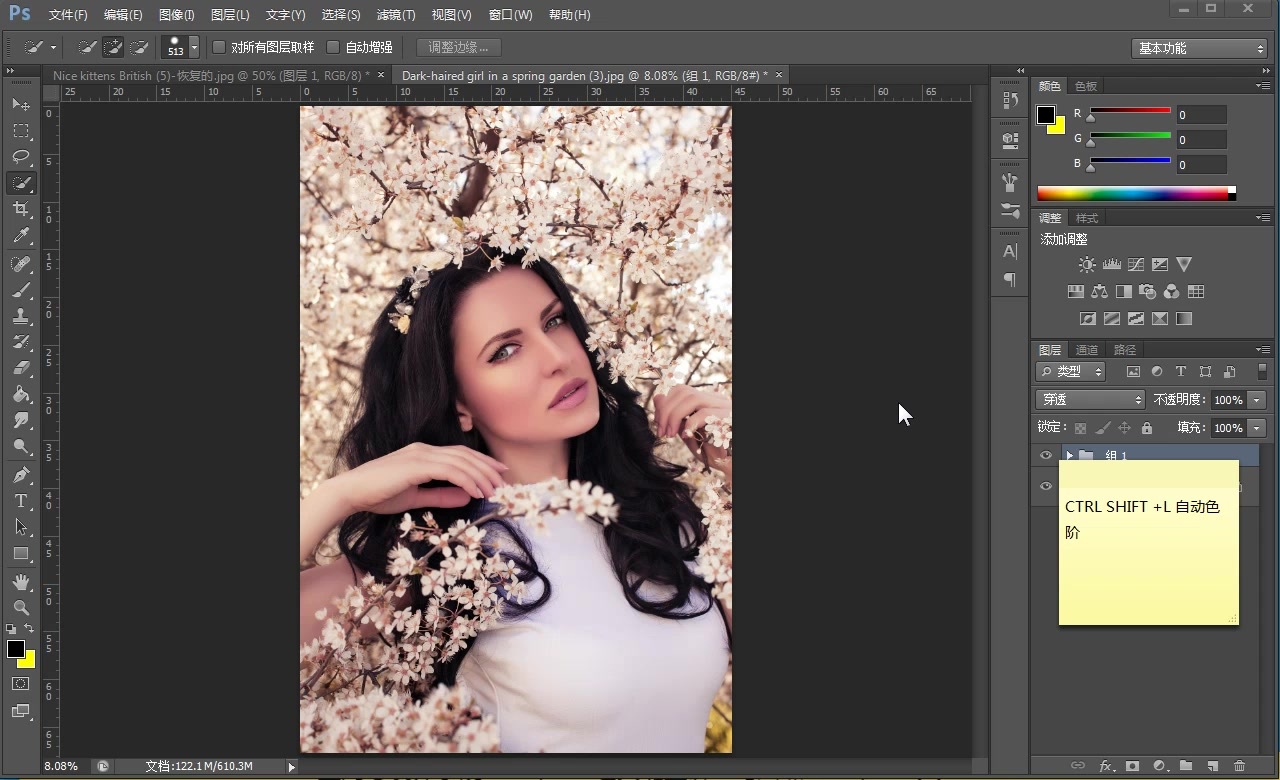Select the Zoom tool

point(21,608)
